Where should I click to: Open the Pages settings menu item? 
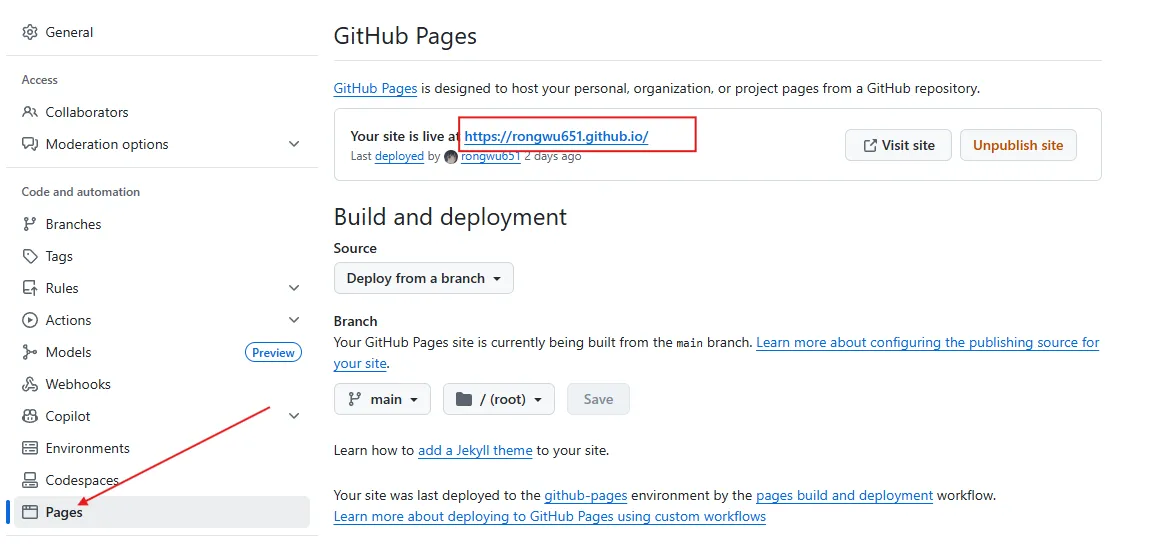point(64,512)
